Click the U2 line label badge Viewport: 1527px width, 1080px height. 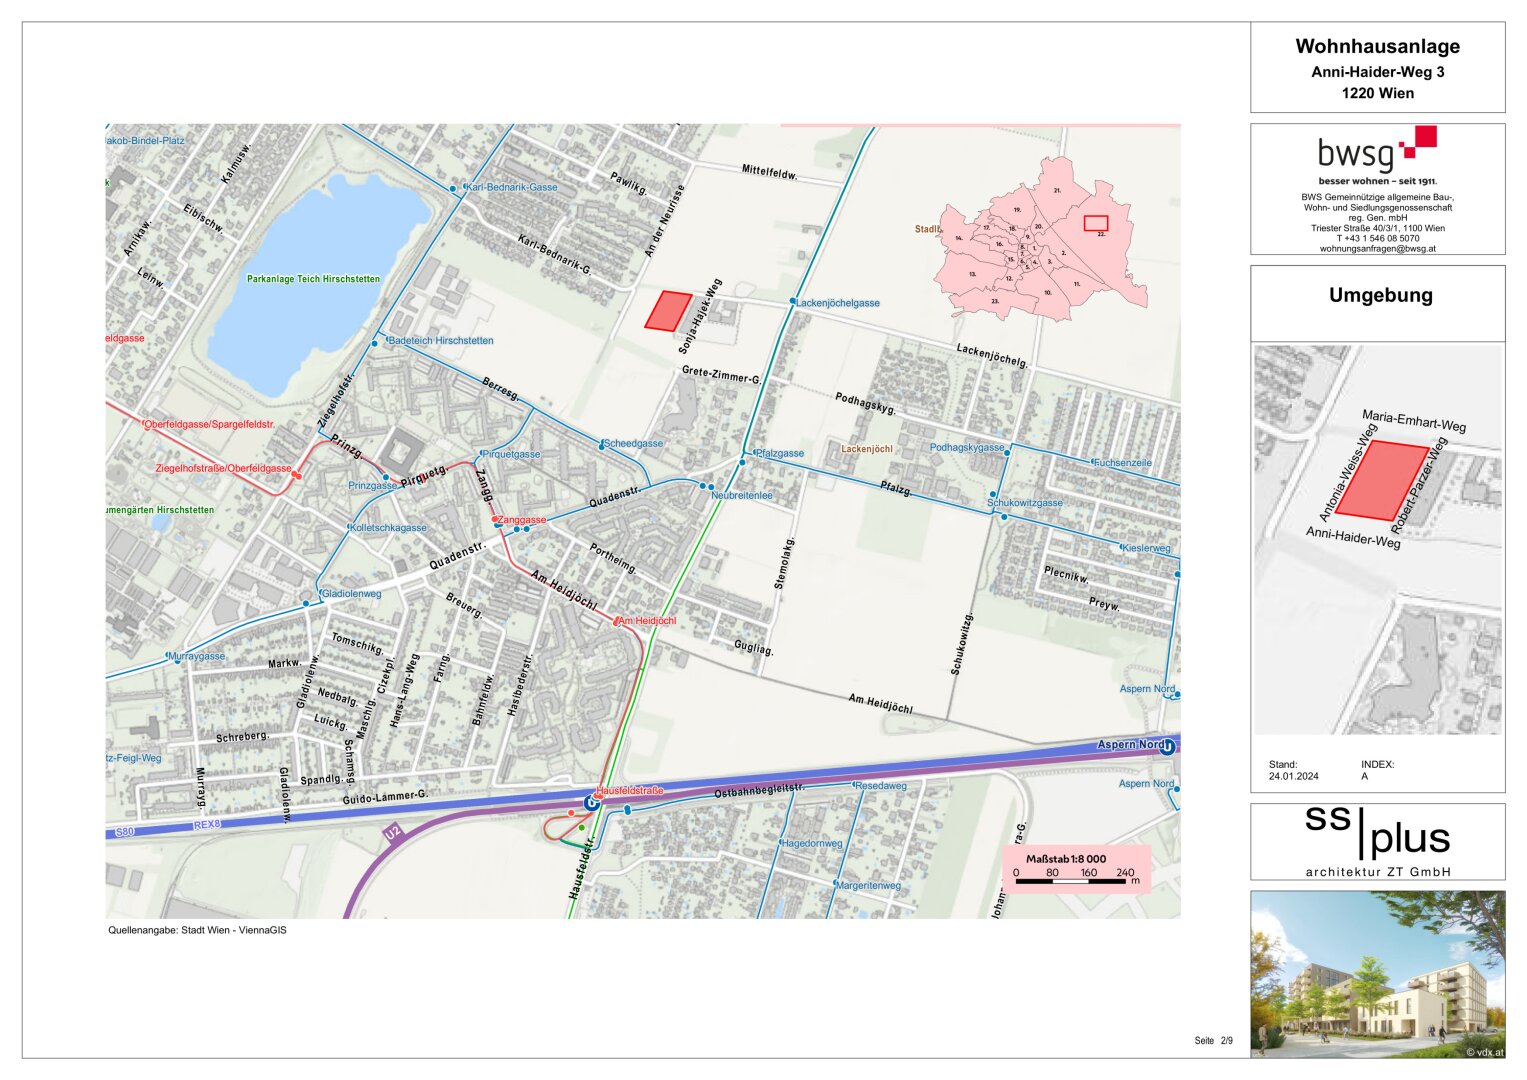tap(392, 832)
